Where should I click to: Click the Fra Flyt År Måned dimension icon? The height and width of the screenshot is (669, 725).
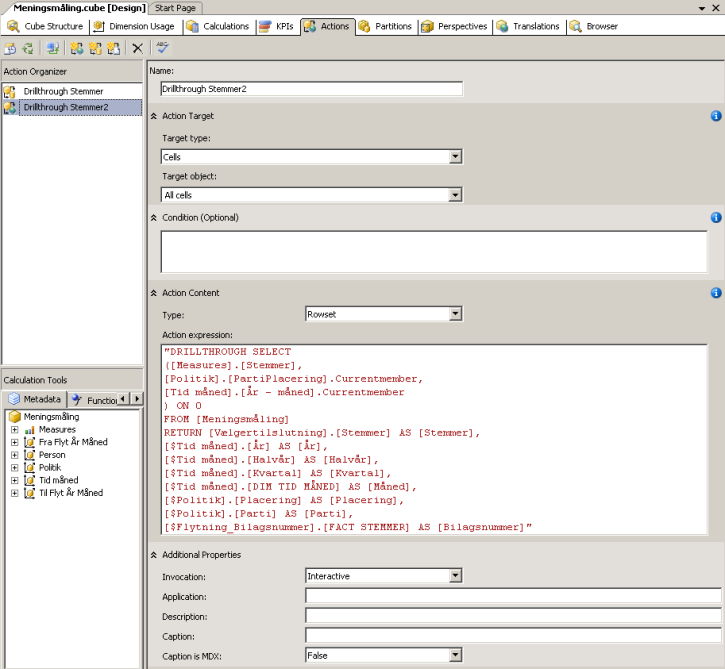coord(30,442)
